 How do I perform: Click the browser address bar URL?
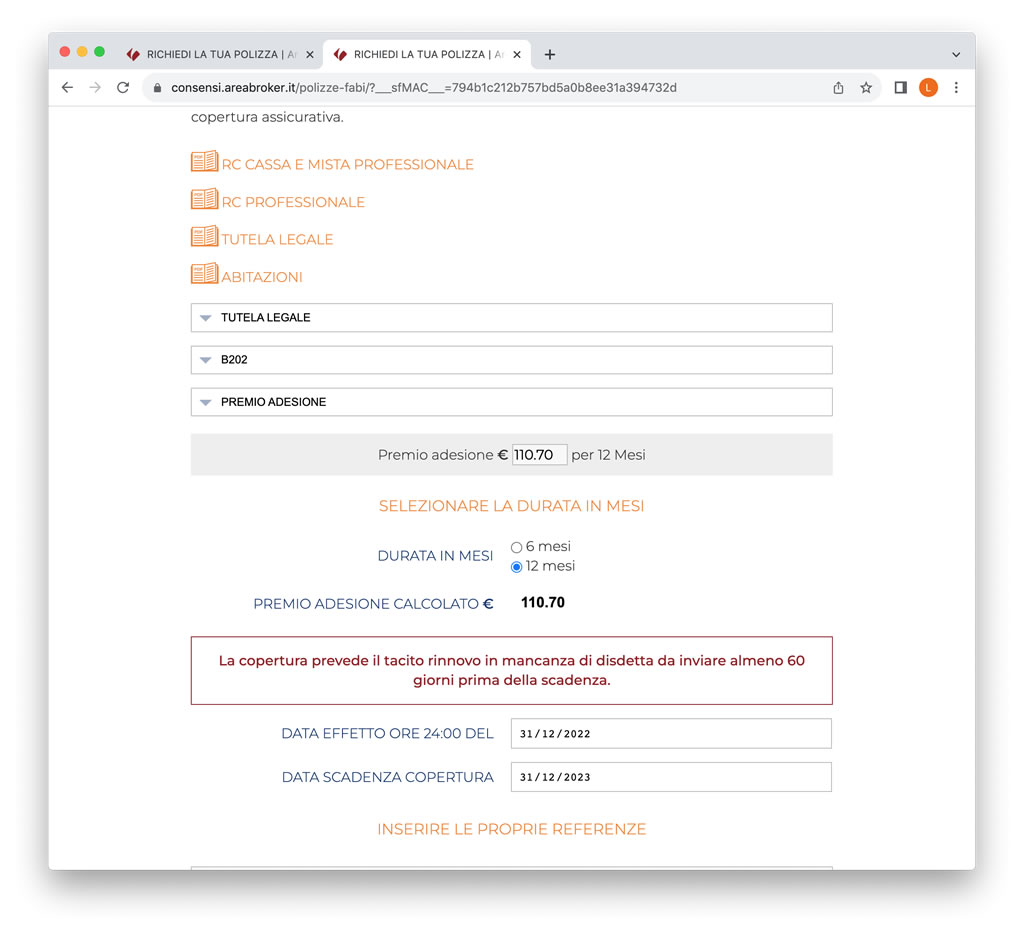(424, 88)
